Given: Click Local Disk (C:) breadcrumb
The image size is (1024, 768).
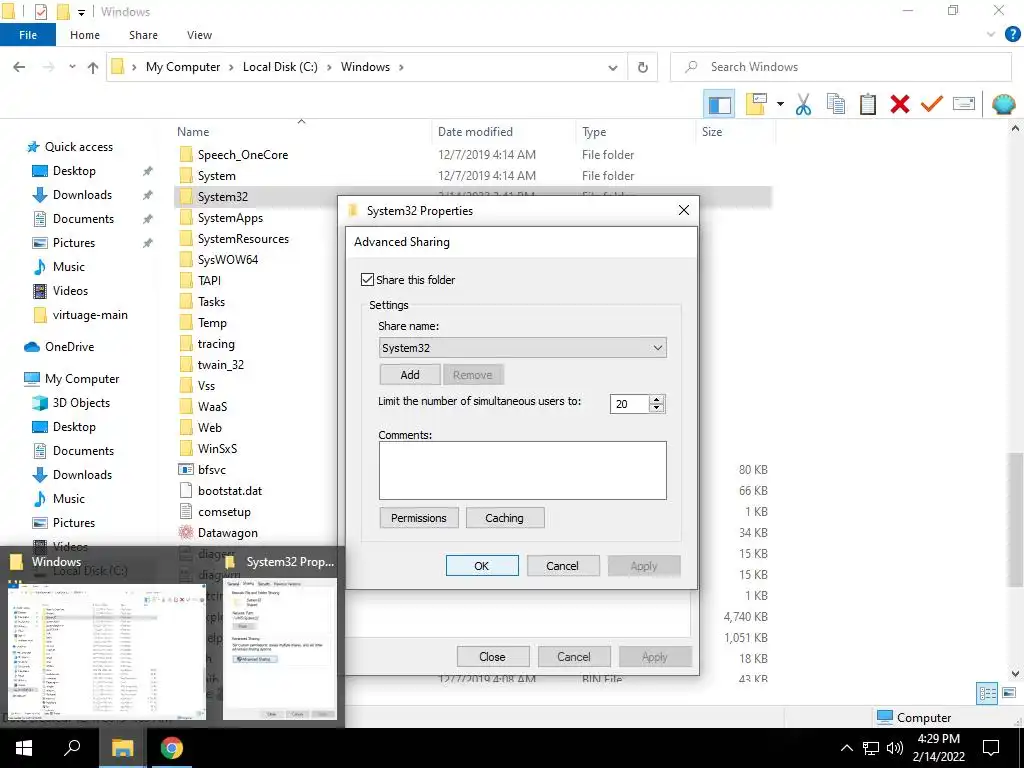Looking at the screenshot, I should (x=280, y=67).
